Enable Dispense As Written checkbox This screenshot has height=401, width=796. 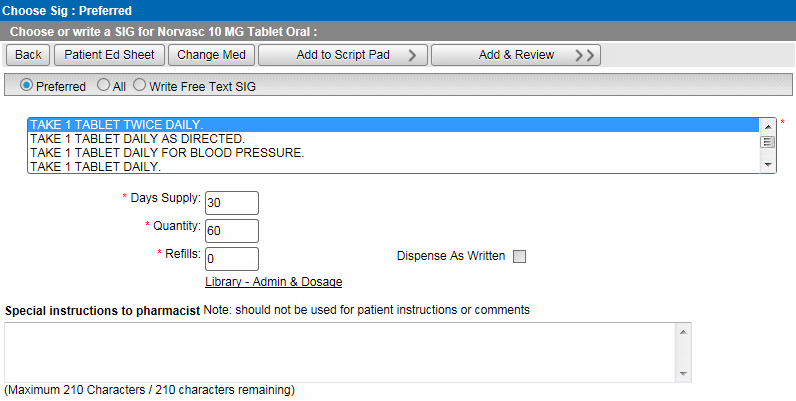pyautogui.click(x=519, y=256)
